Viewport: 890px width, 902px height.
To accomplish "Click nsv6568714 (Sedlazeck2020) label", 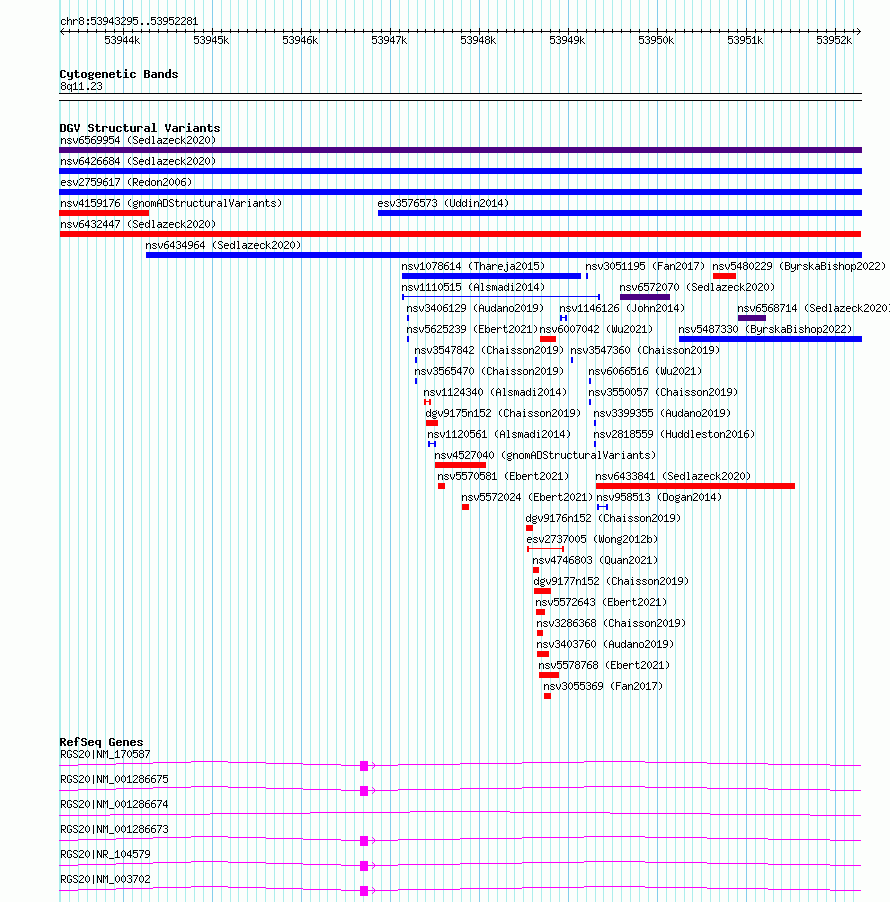I will tap(813, 308).
